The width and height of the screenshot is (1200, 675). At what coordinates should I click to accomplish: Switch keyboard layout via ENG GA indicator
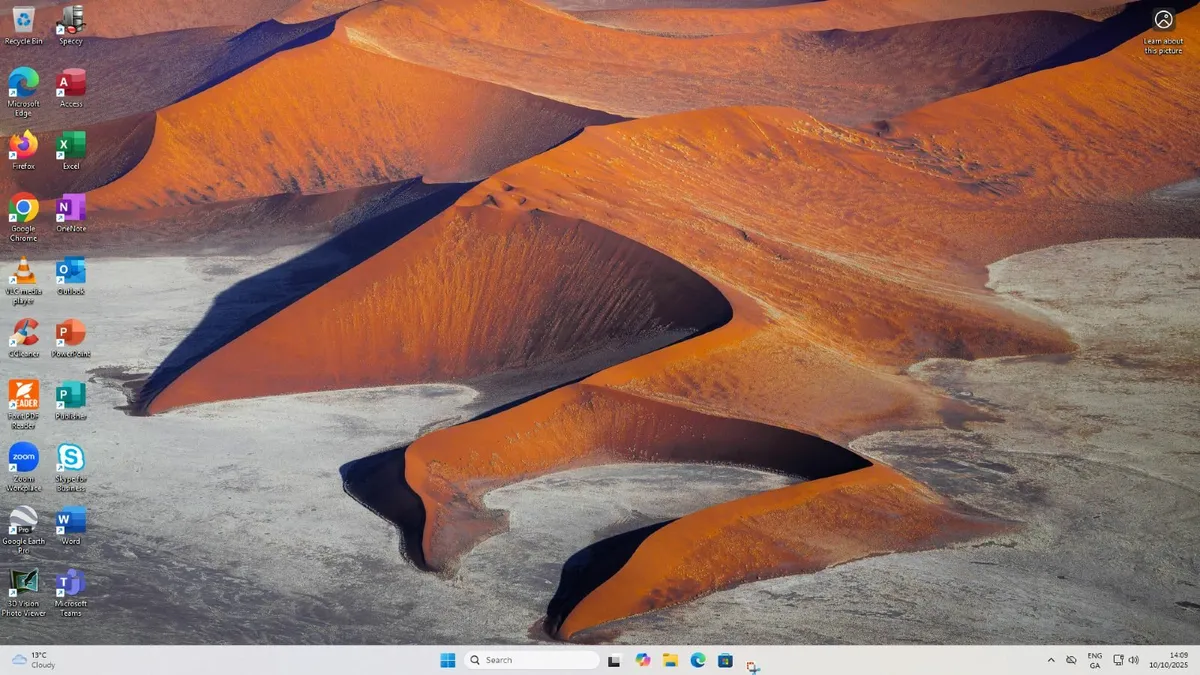click(x=1094, y=660)
